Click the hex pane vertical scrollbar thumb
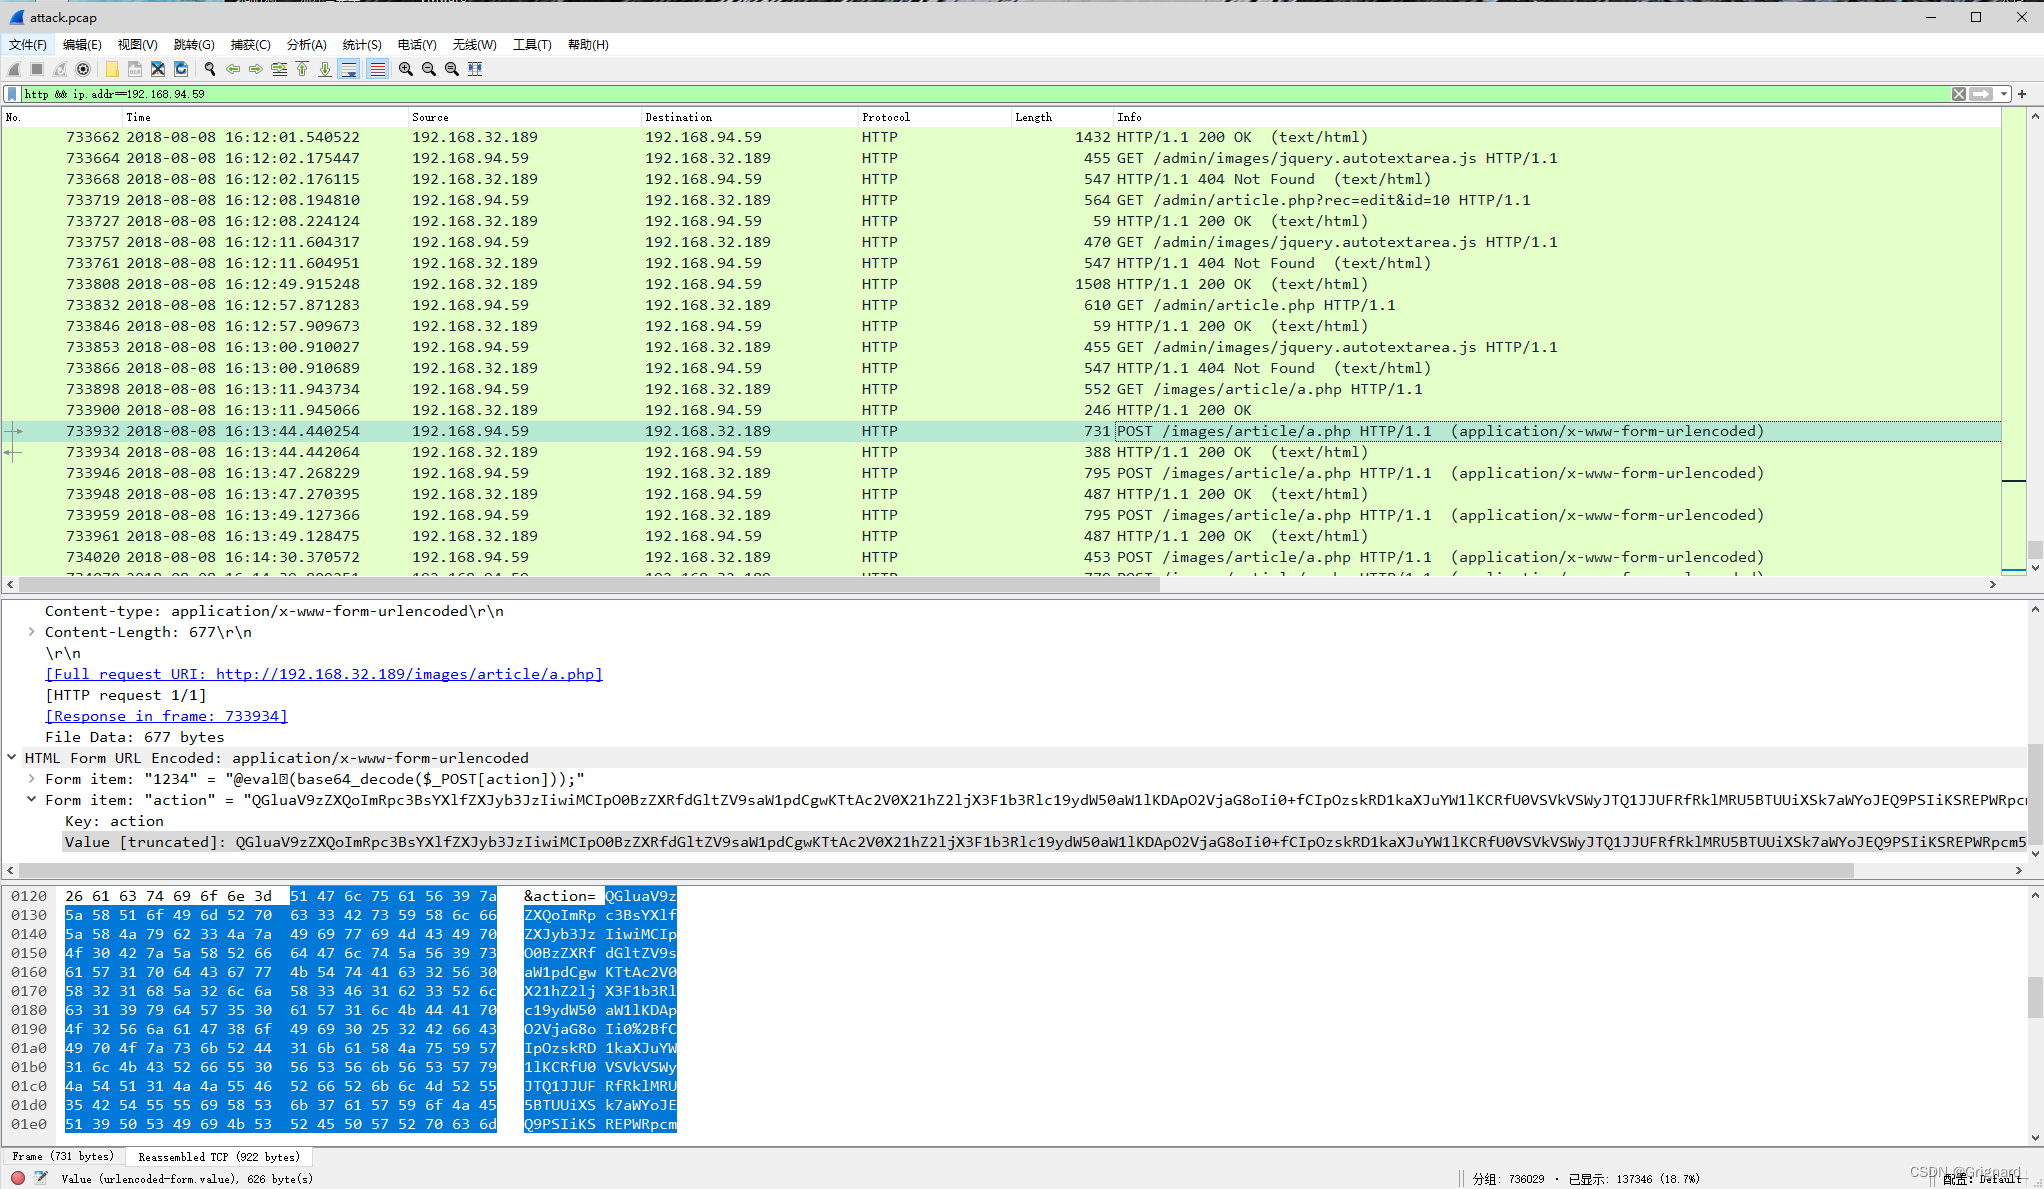2044x1189 pixels. [x=2034, y=998]
